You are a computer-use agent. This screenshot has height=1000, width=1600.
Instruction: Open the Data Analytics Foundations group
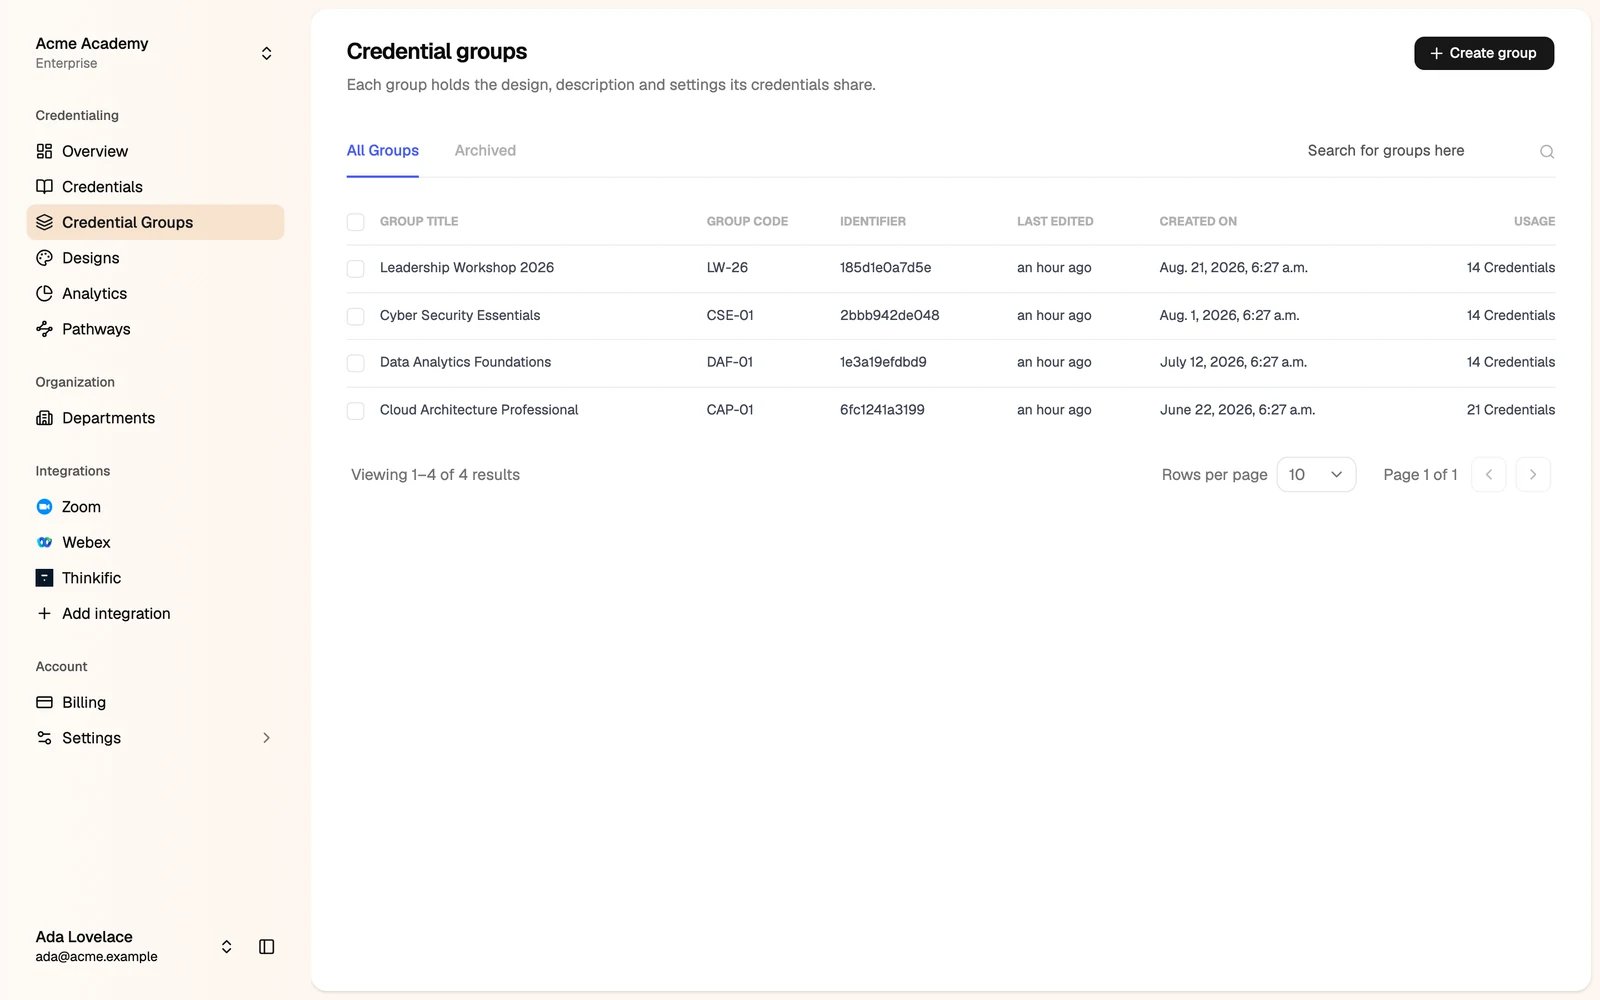coord(465,362)
